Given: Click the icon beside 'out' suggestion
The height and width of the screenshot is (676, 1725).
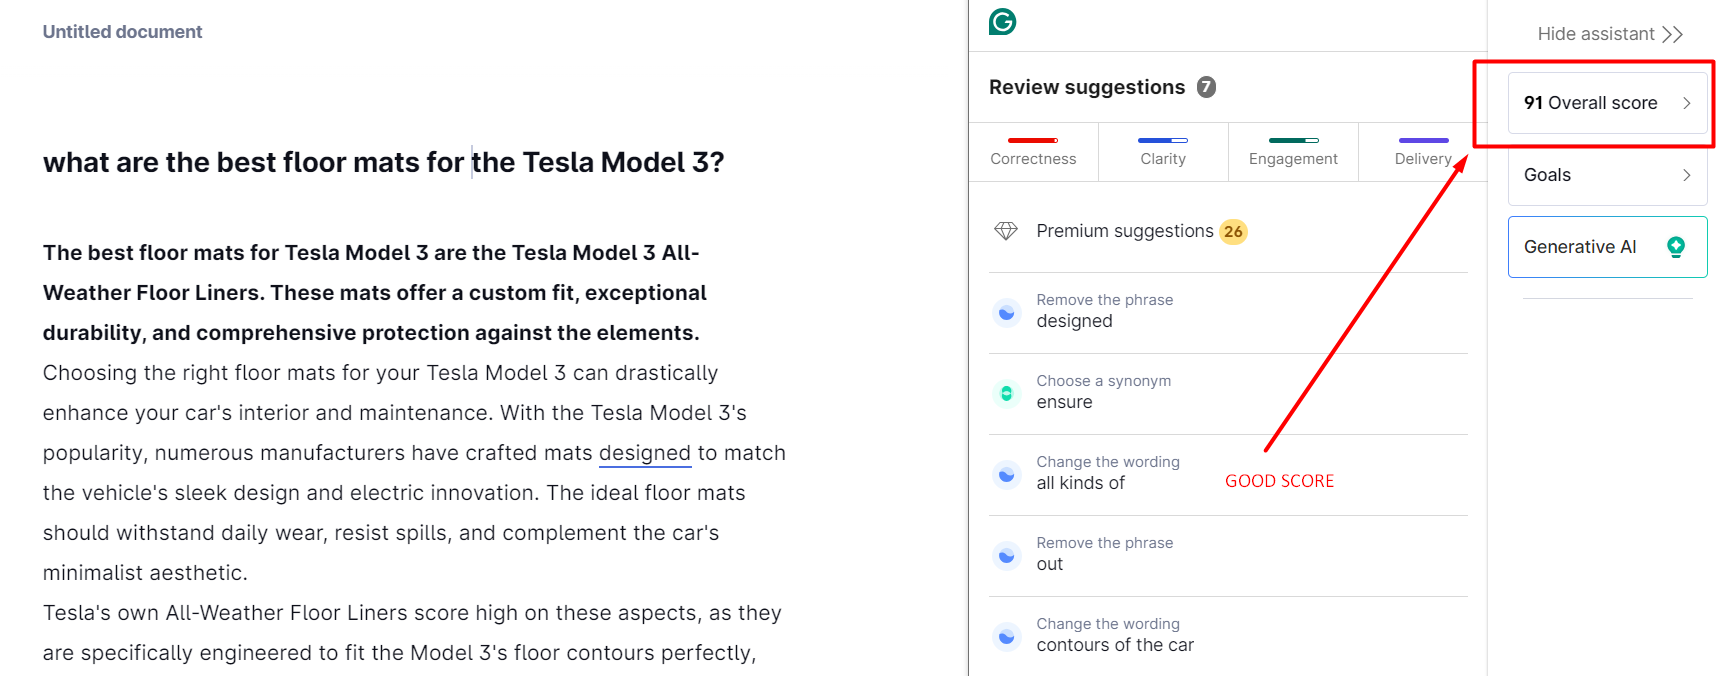Looking at the screenshot, I should (x=1007, y=555).
